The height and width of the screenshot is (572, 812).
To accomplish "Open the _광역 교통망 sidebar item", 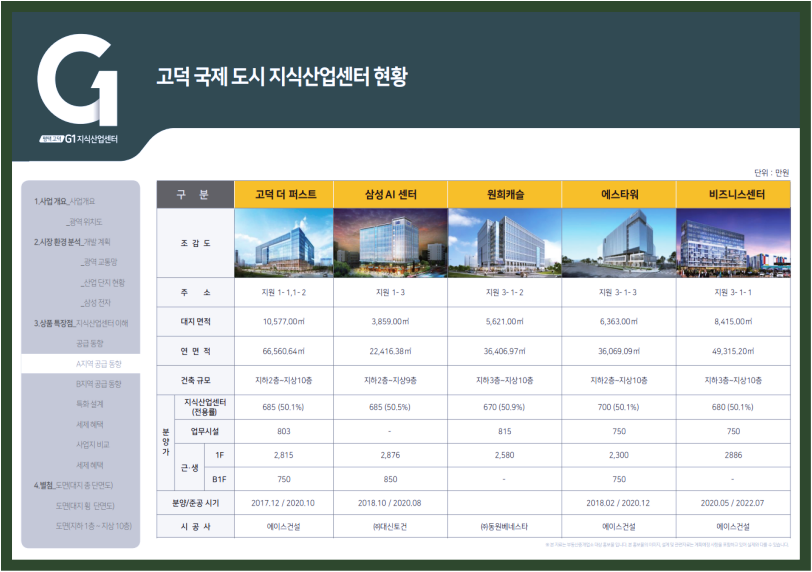I will pos(99,262).
